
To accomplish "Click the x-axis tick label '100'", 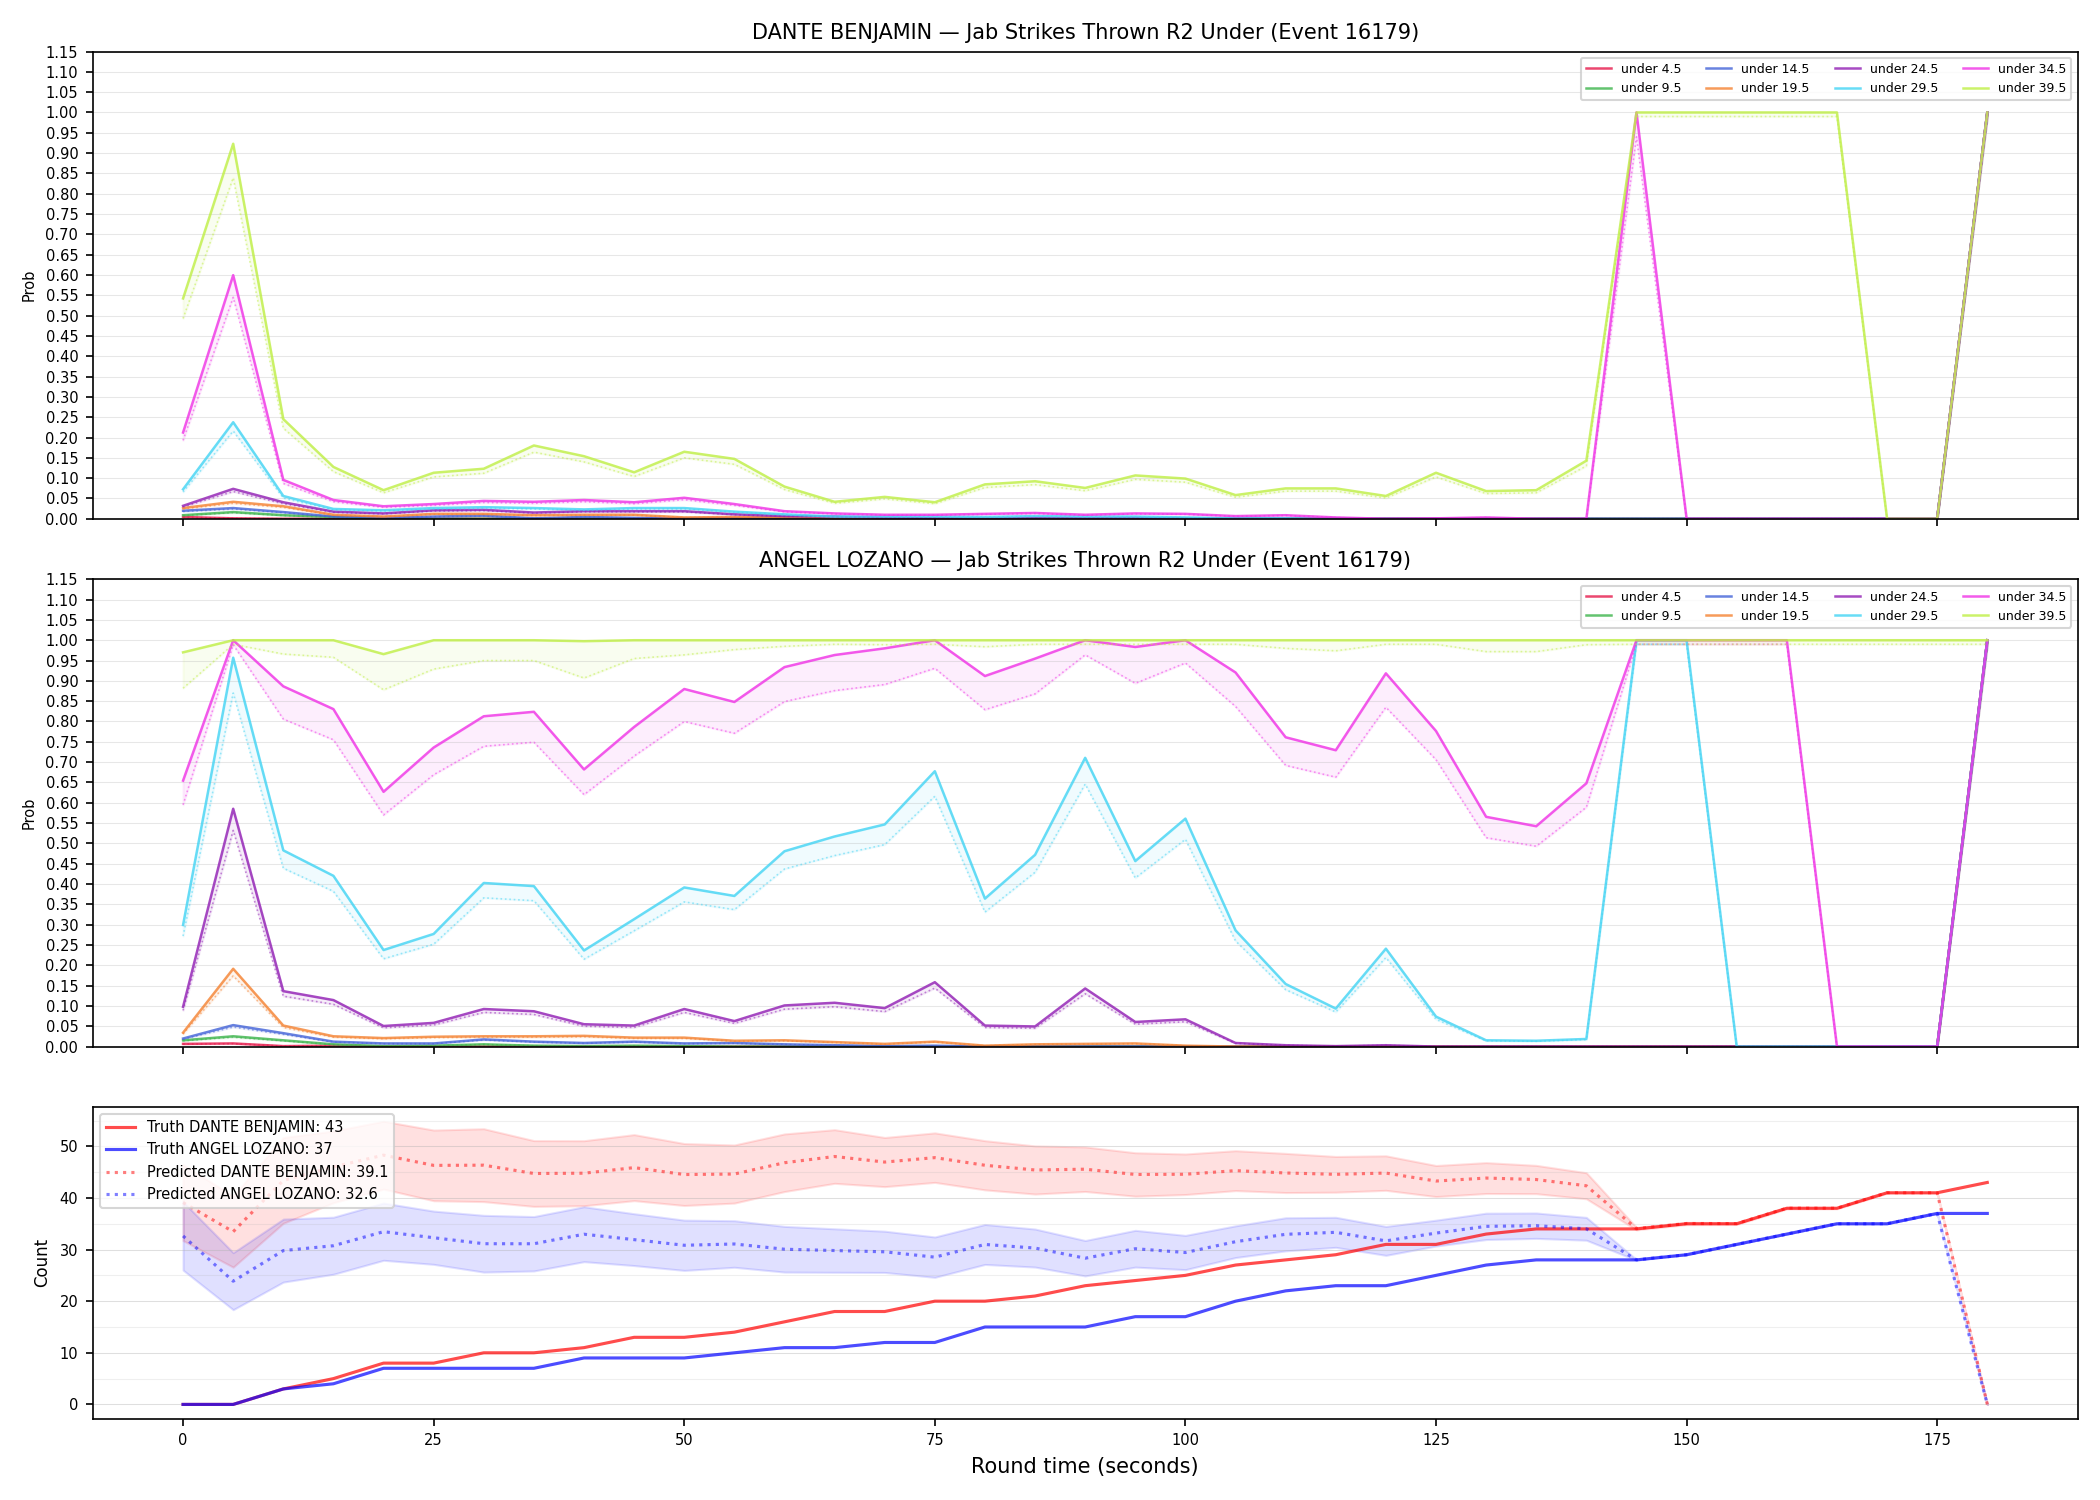I will point(1185,1440).
